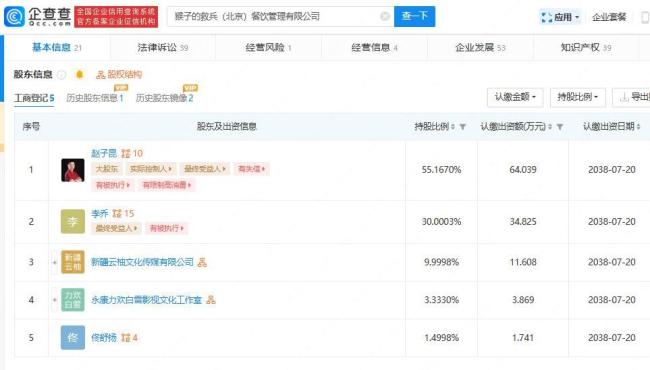
Task: Switch to the 企业发展 tab
Action: coord(480,48)
